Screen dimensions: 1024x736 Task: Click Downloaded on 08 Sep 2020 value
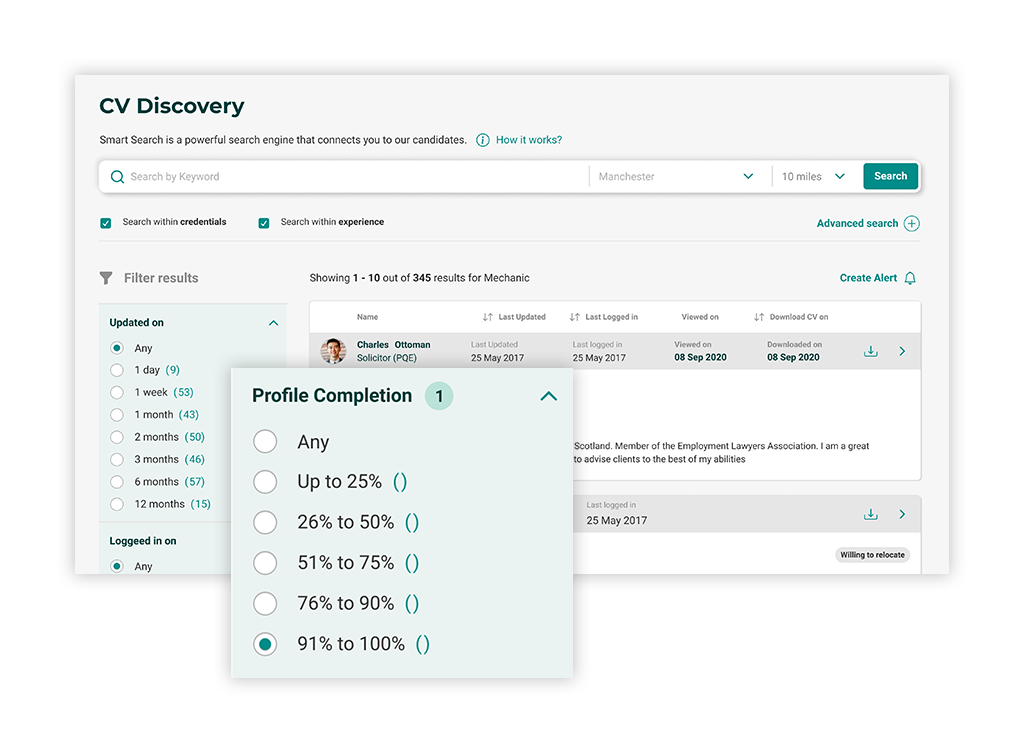tap(793, 357)
